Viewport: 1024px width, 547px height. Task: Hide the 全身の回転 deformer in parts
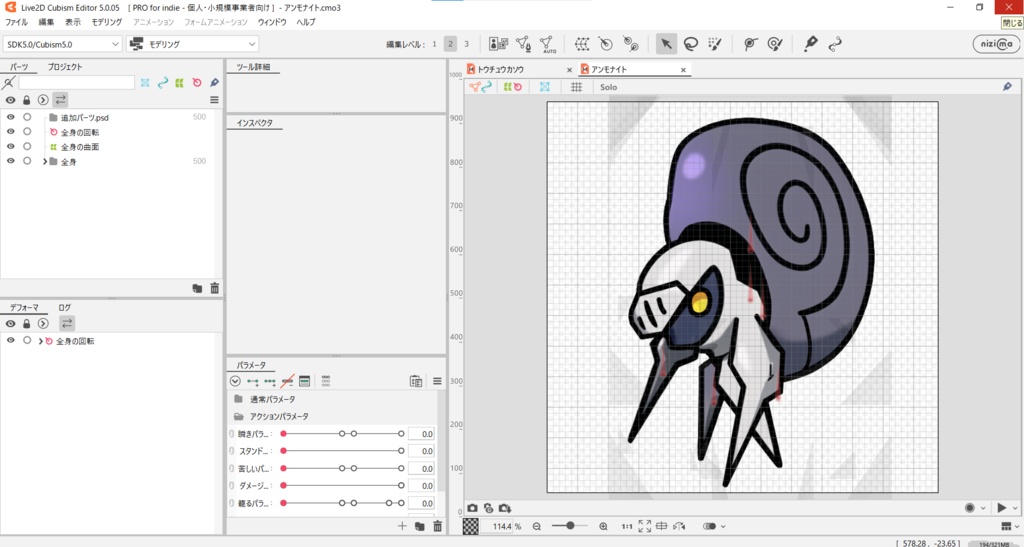click(x=10, y=132)
